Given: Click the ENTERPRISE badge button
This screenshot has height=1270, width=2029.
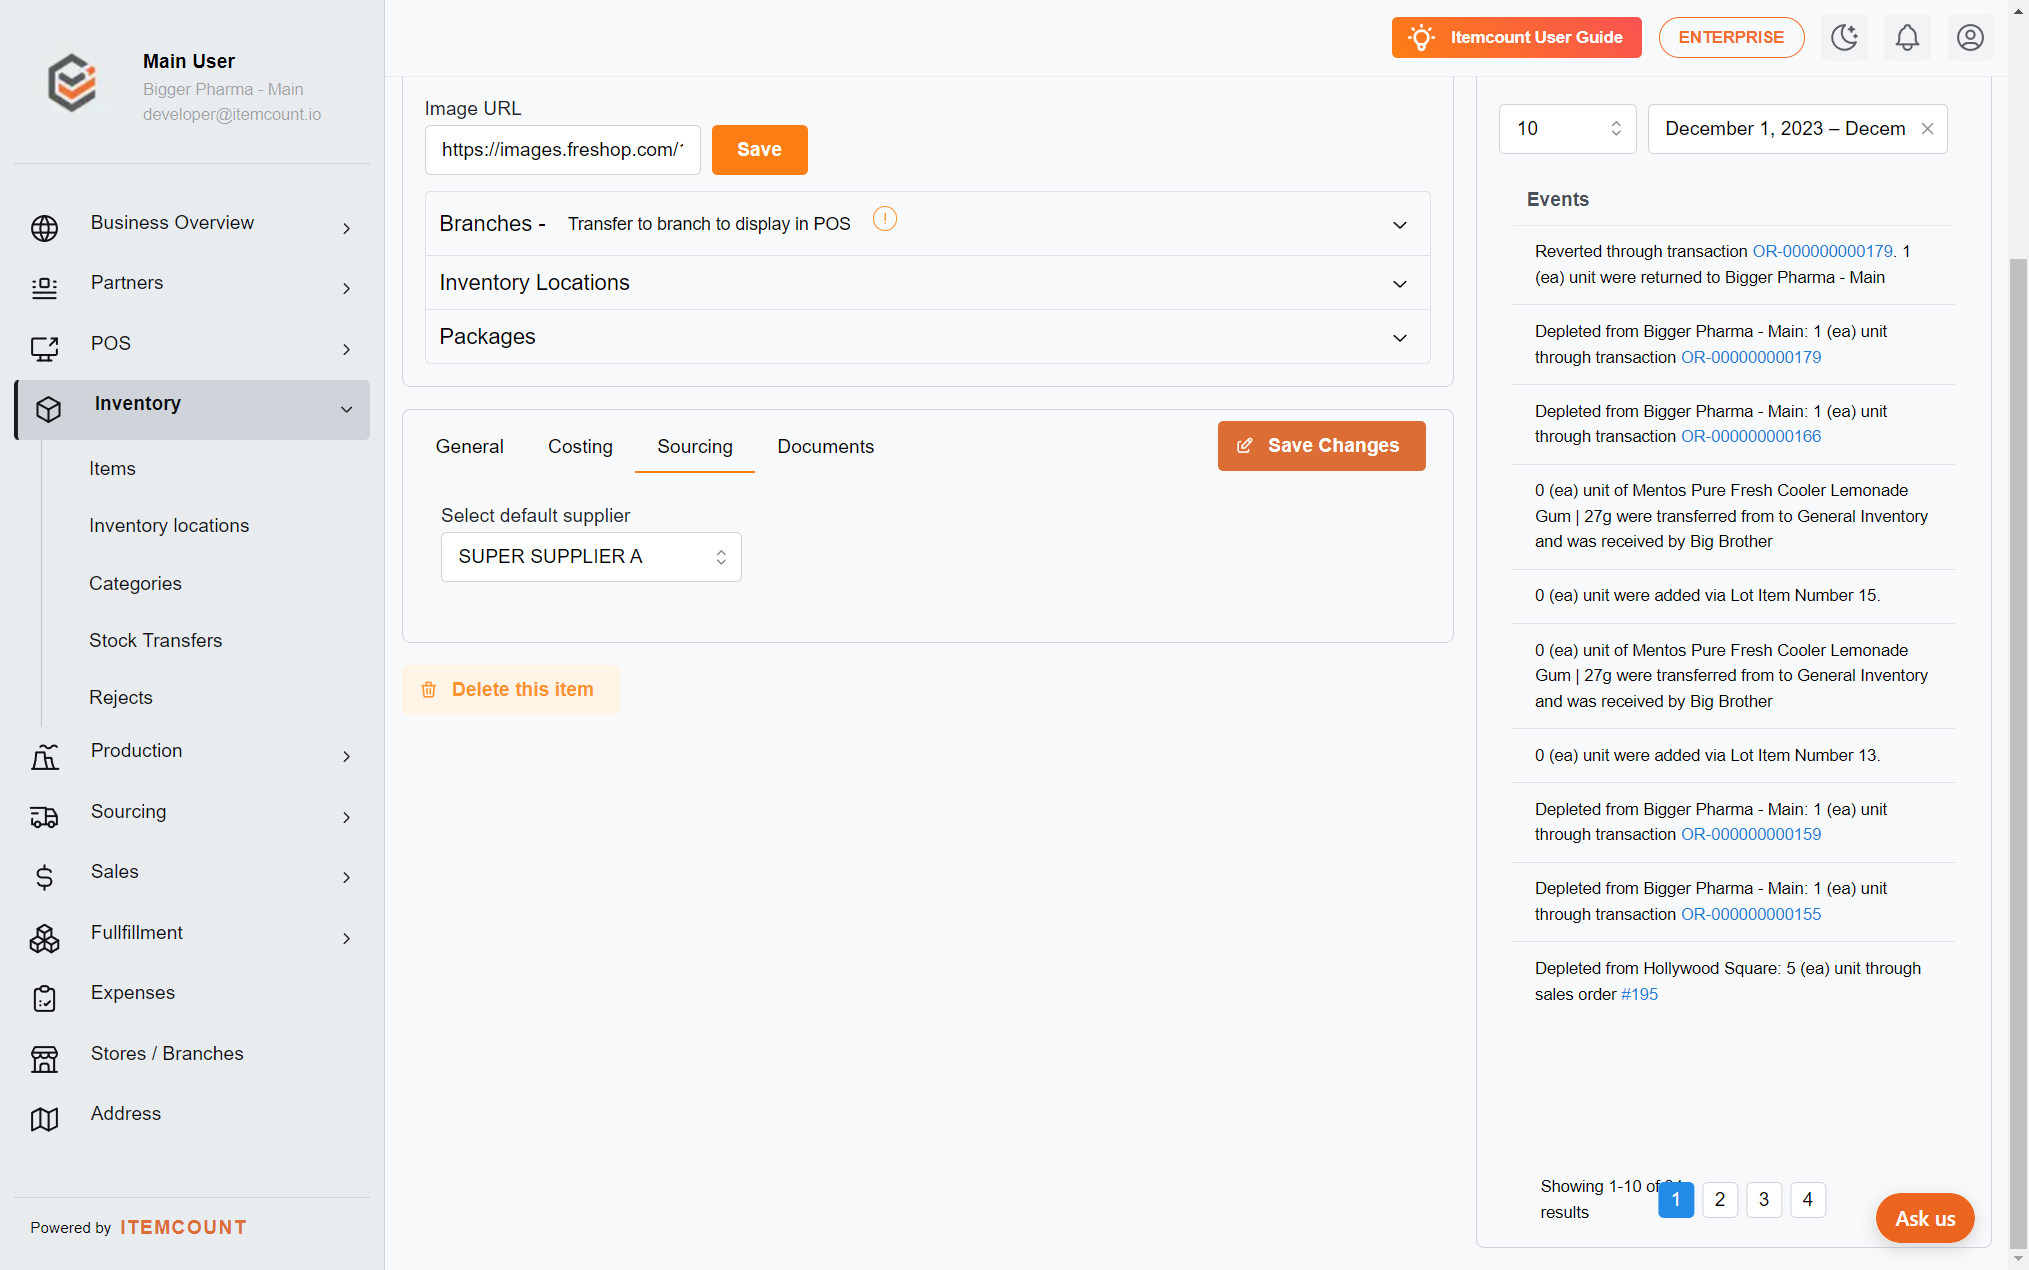Looking at the screenshot, I should [x=1731, y=38].
